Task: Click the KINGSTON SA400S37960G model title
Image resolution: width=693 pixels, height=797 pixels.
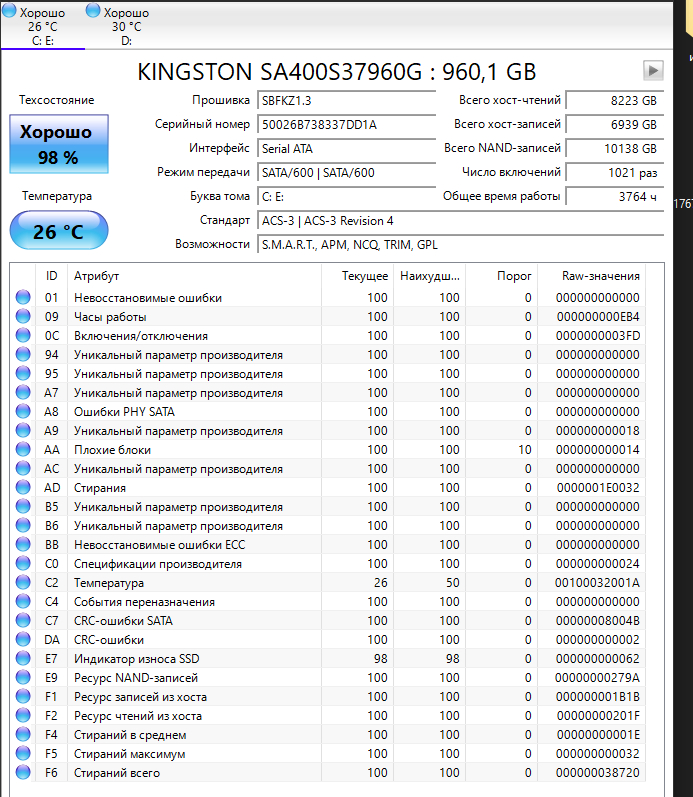Action: [x=337, y=72]
